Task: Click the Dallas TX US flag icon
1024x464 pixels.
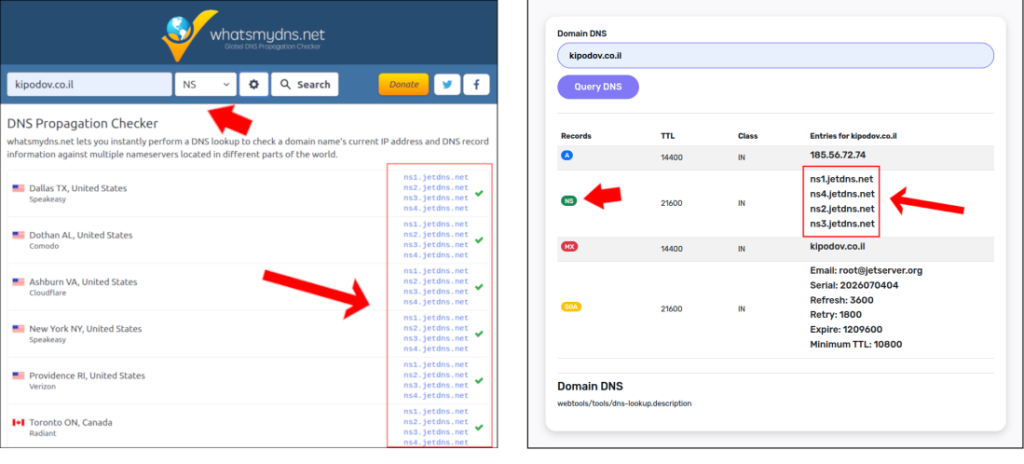Action: pyautogui.click(x=18, y=188)
